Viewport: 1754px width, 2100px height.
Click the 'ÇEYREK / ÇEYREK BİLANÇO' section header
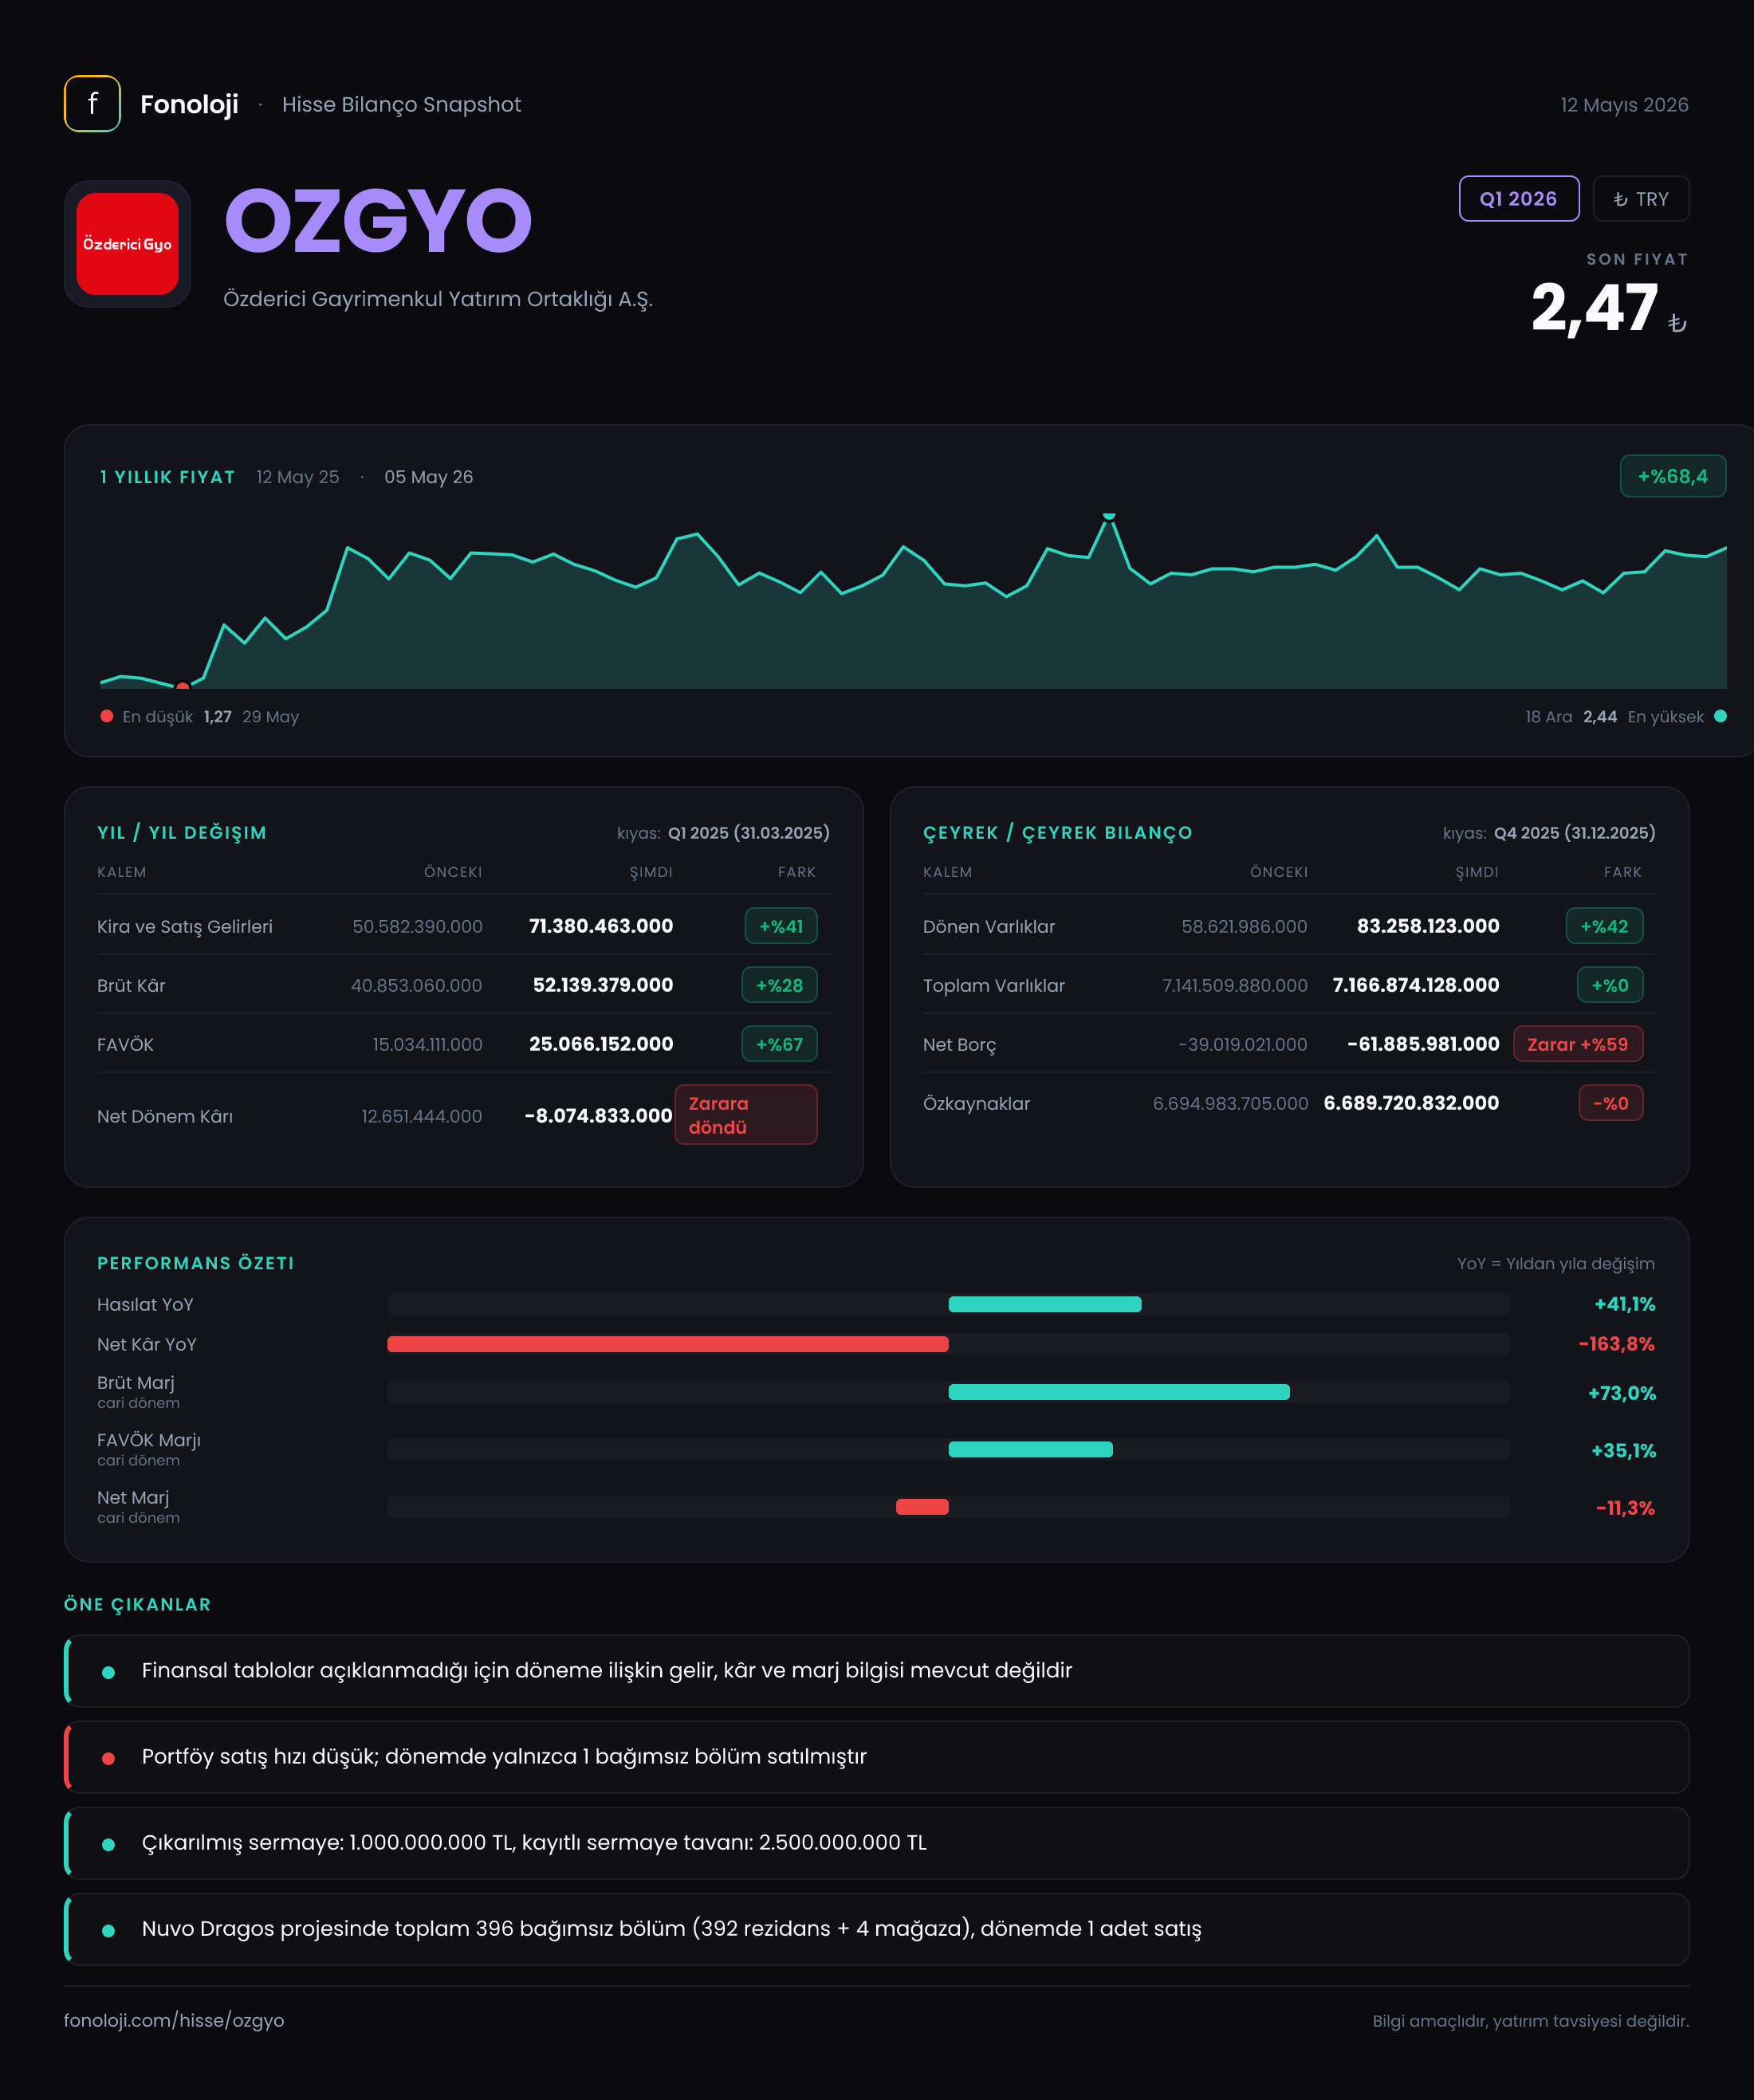pyautogui.click(x=1057, y=833)
